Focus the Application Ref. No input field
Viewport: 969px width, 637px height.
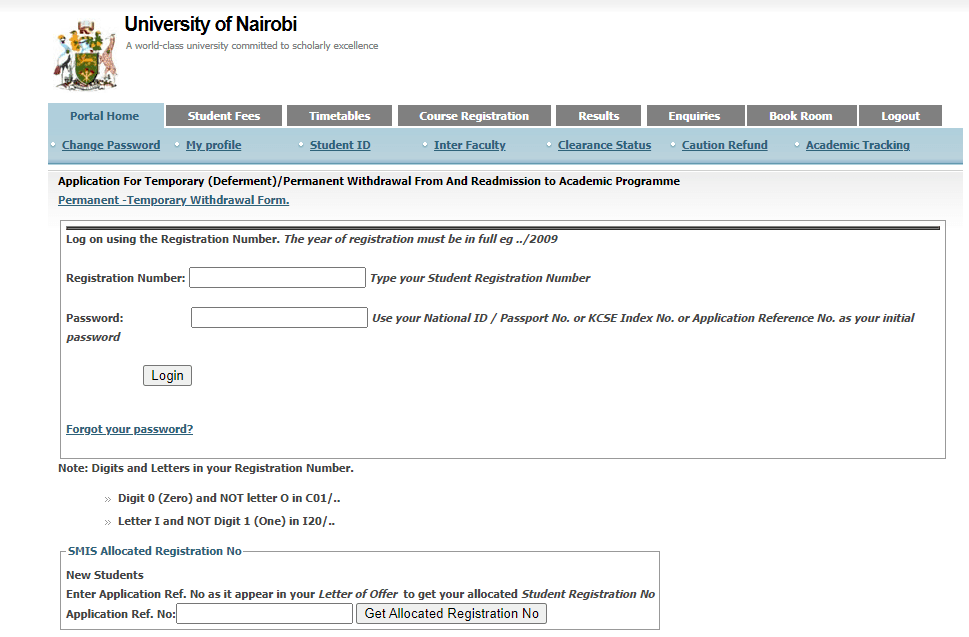pos(264,614)
